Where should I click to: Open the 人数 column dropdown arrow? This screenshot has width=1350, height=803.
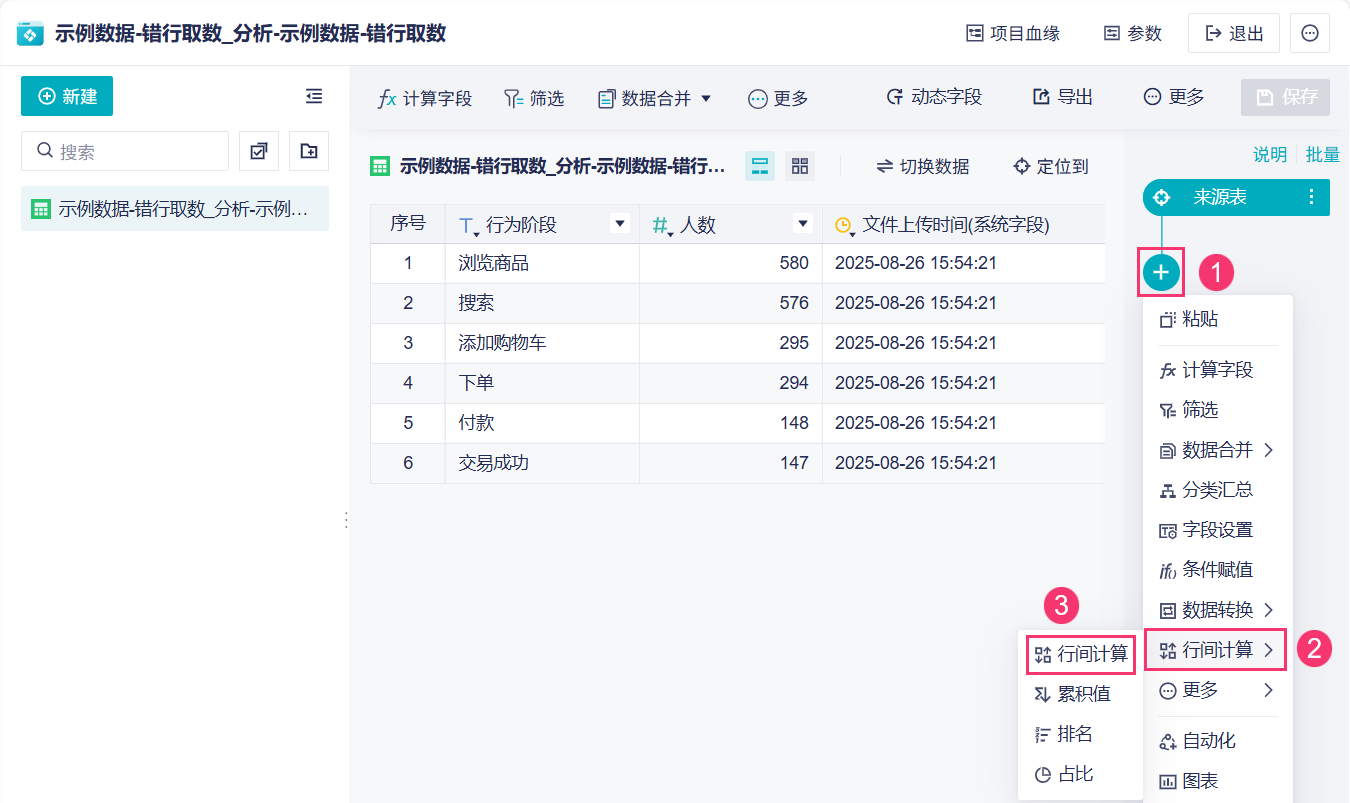[x=801, y=224]
